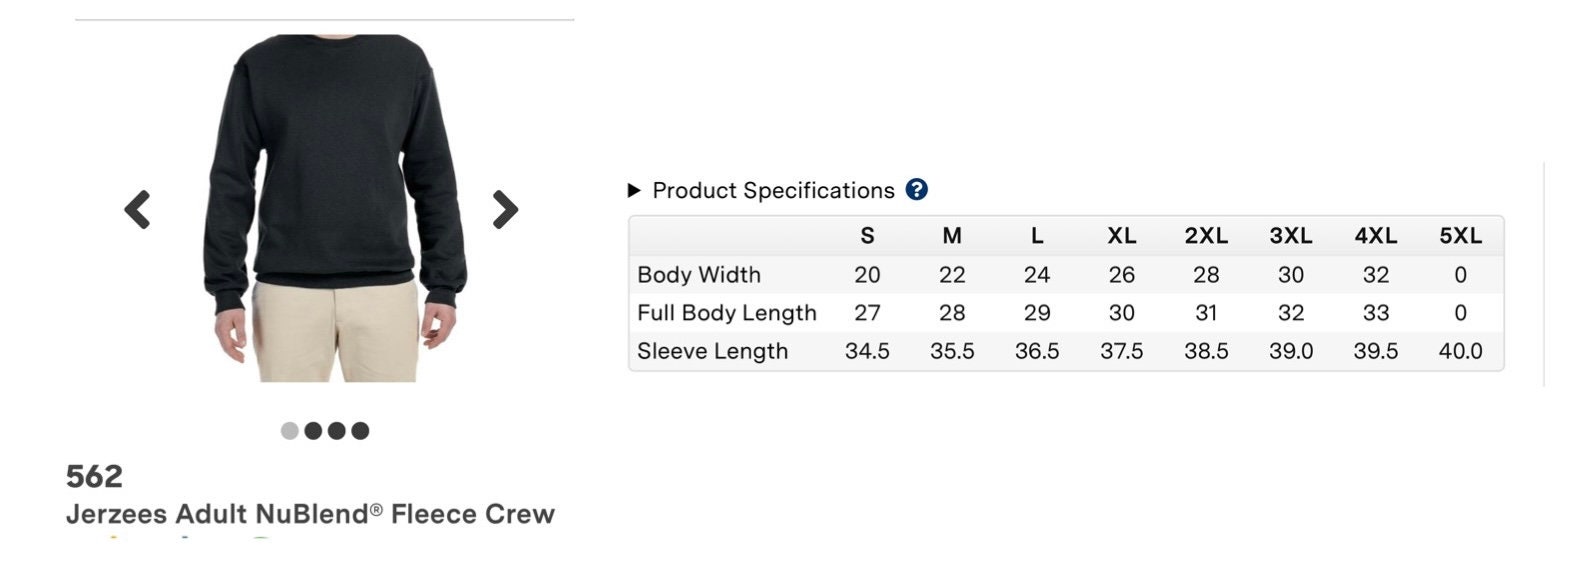Select second image carousel dot
This screenshot has width=1594, height=579.
(313, 431)
